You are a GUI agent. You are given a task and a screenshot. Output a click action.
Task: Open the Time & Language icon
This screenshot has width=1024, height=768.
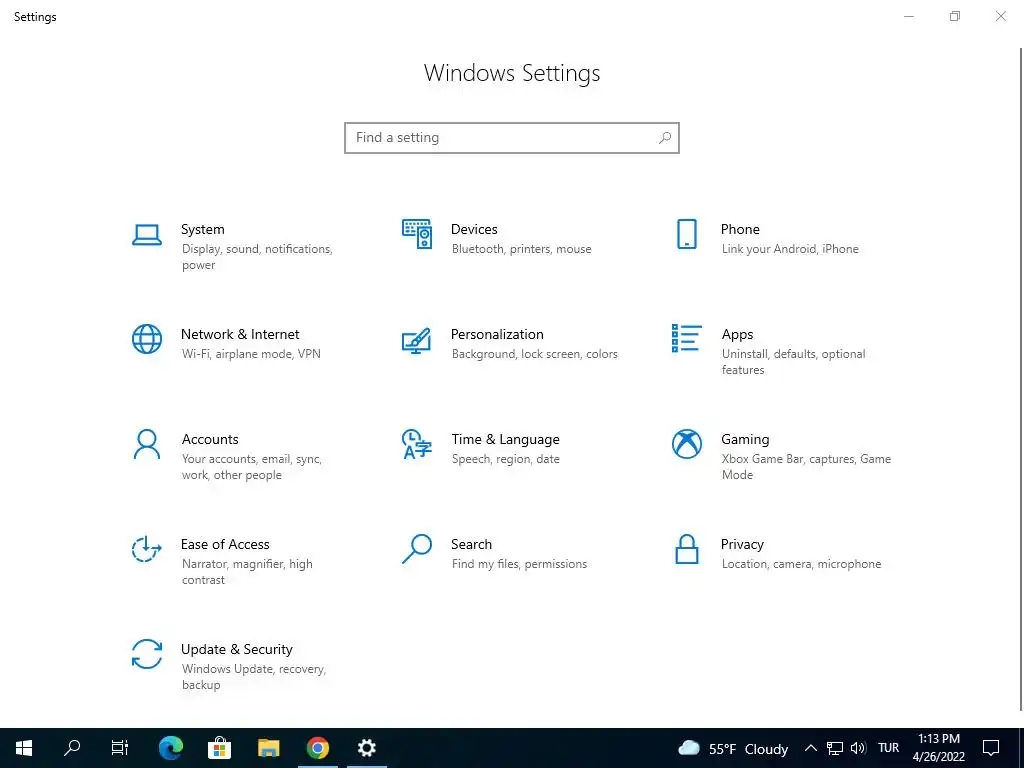[417, 444]
